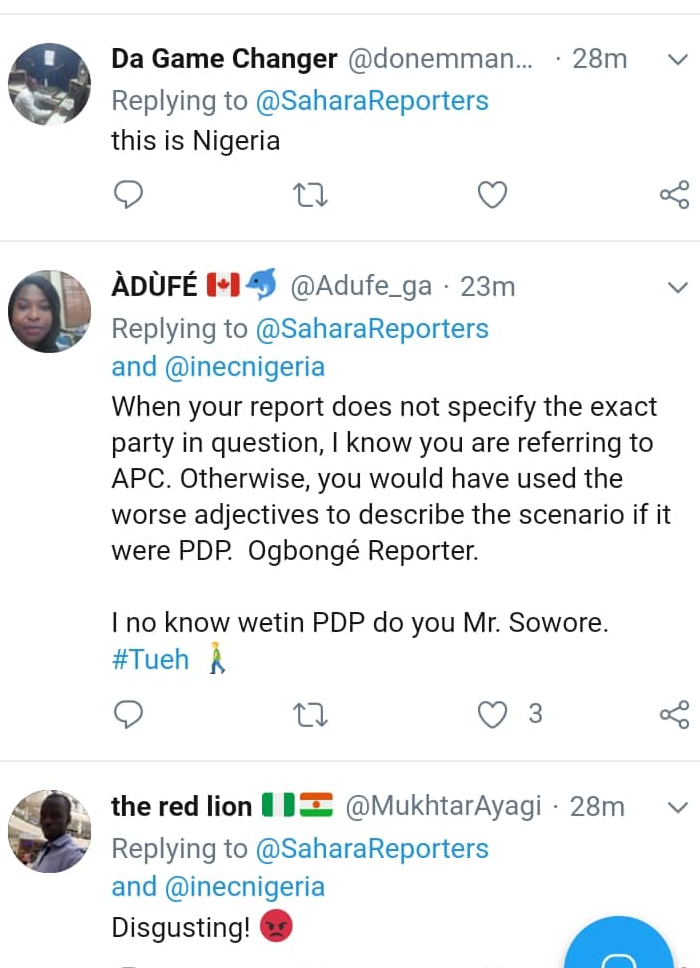
Task: View ÀDÙFÉ's profile picture
Action: pos(49,311)
